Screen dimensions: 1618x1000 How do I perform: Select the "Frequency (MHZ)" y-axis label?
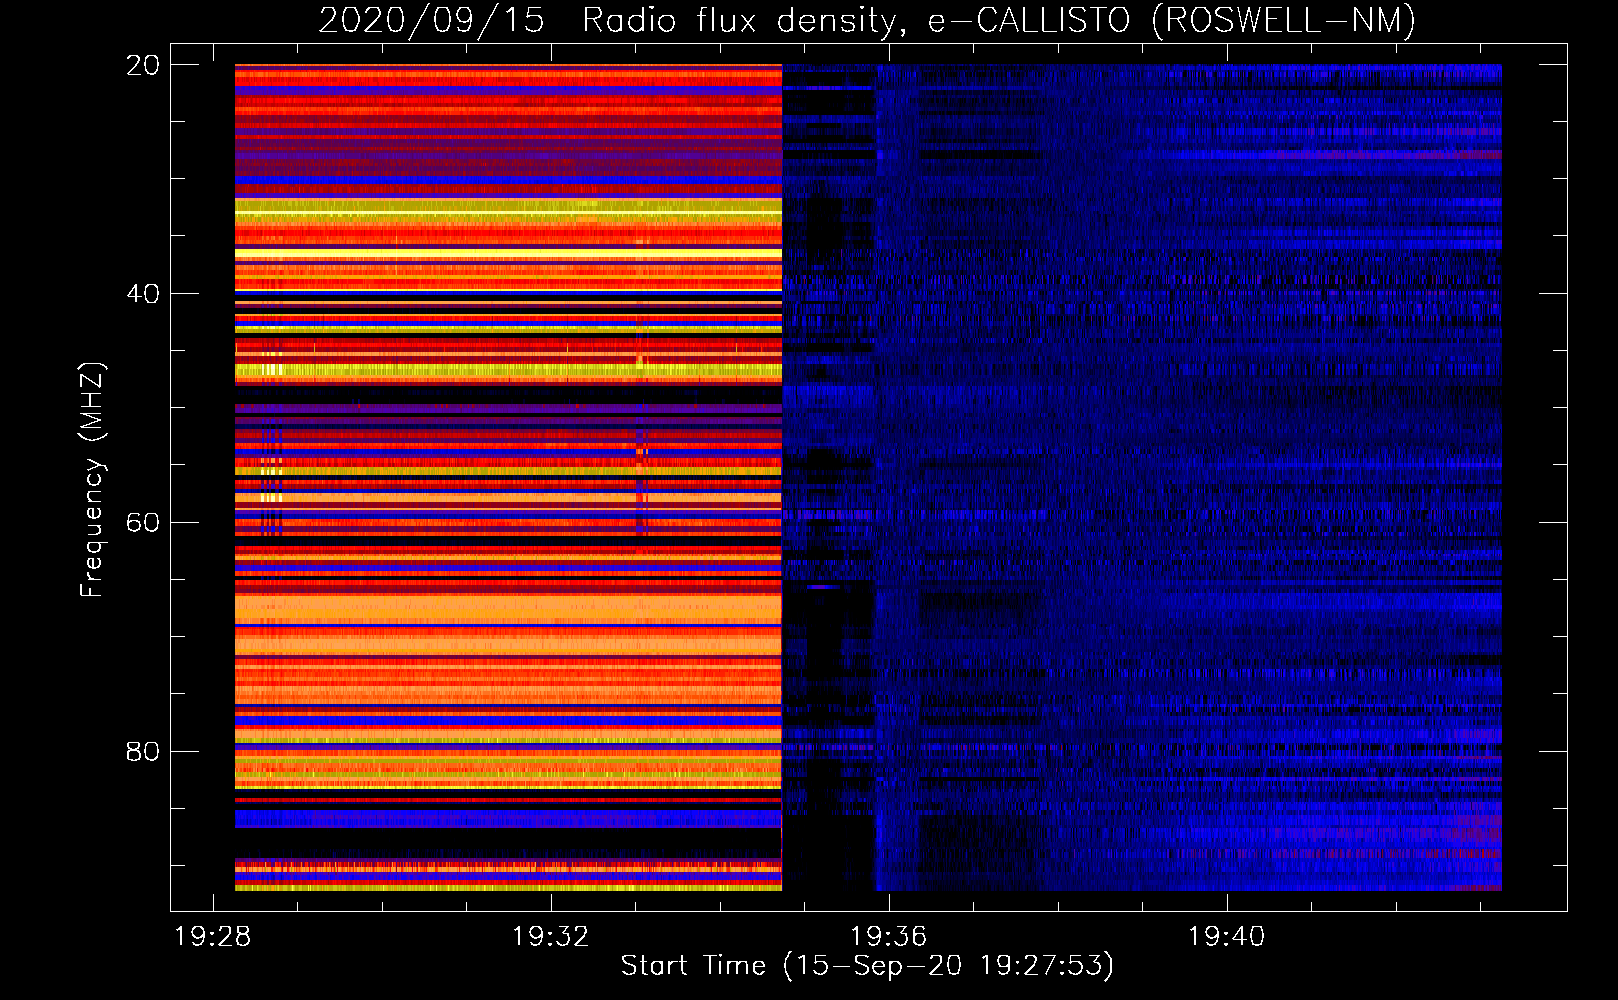(x=92, y=480)
